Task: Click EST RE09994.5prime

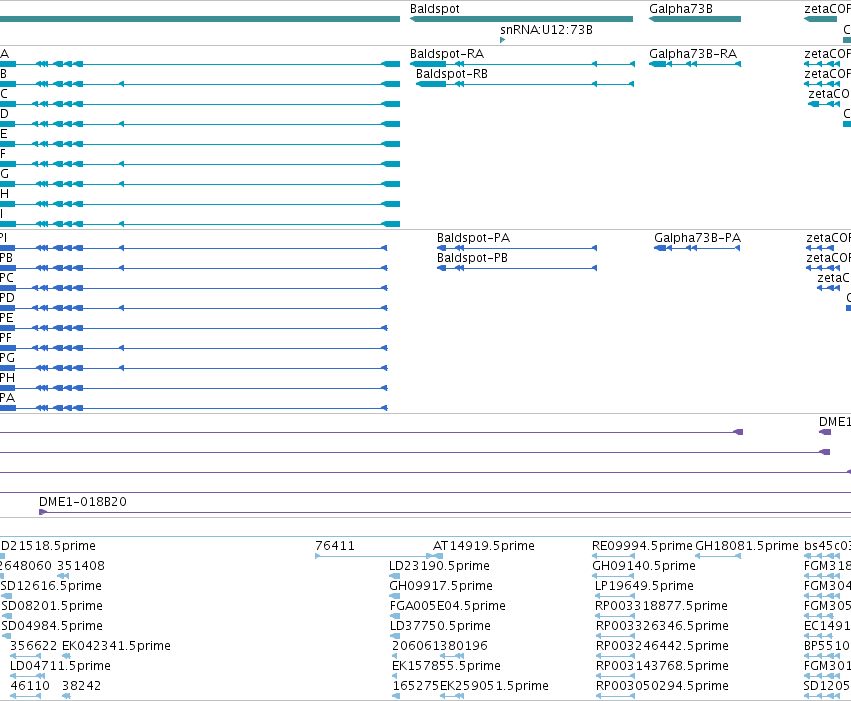Action: [x=642, y=545]
